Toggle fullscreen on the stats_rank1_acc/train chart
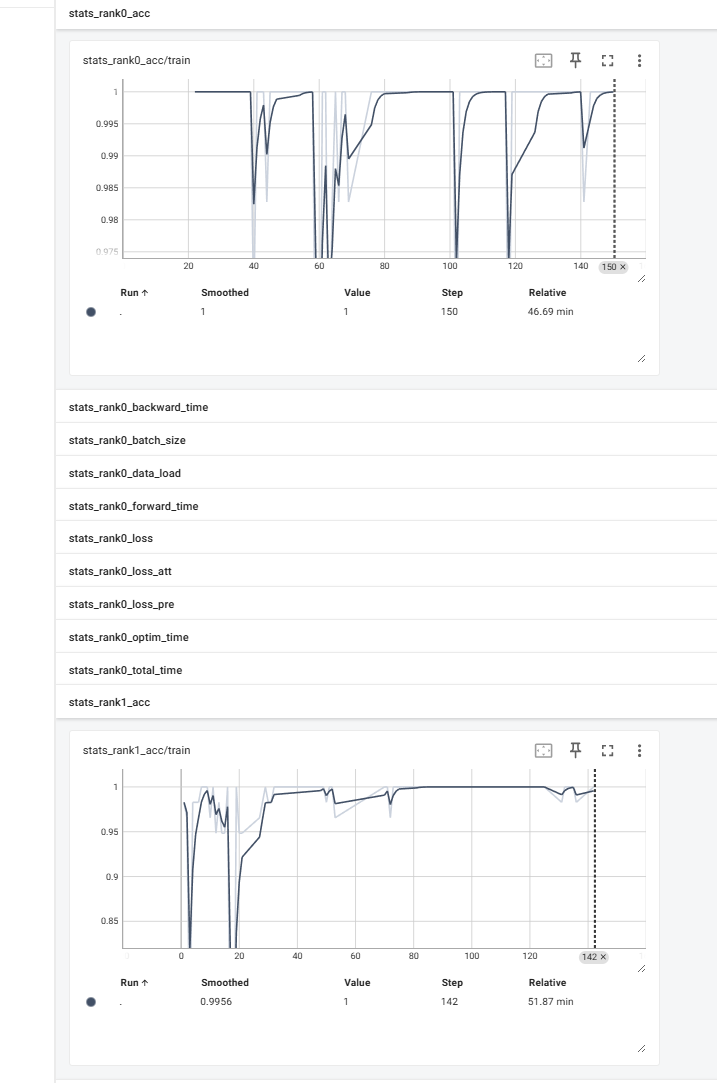The image size is (717, 1083). pos(607,751)
